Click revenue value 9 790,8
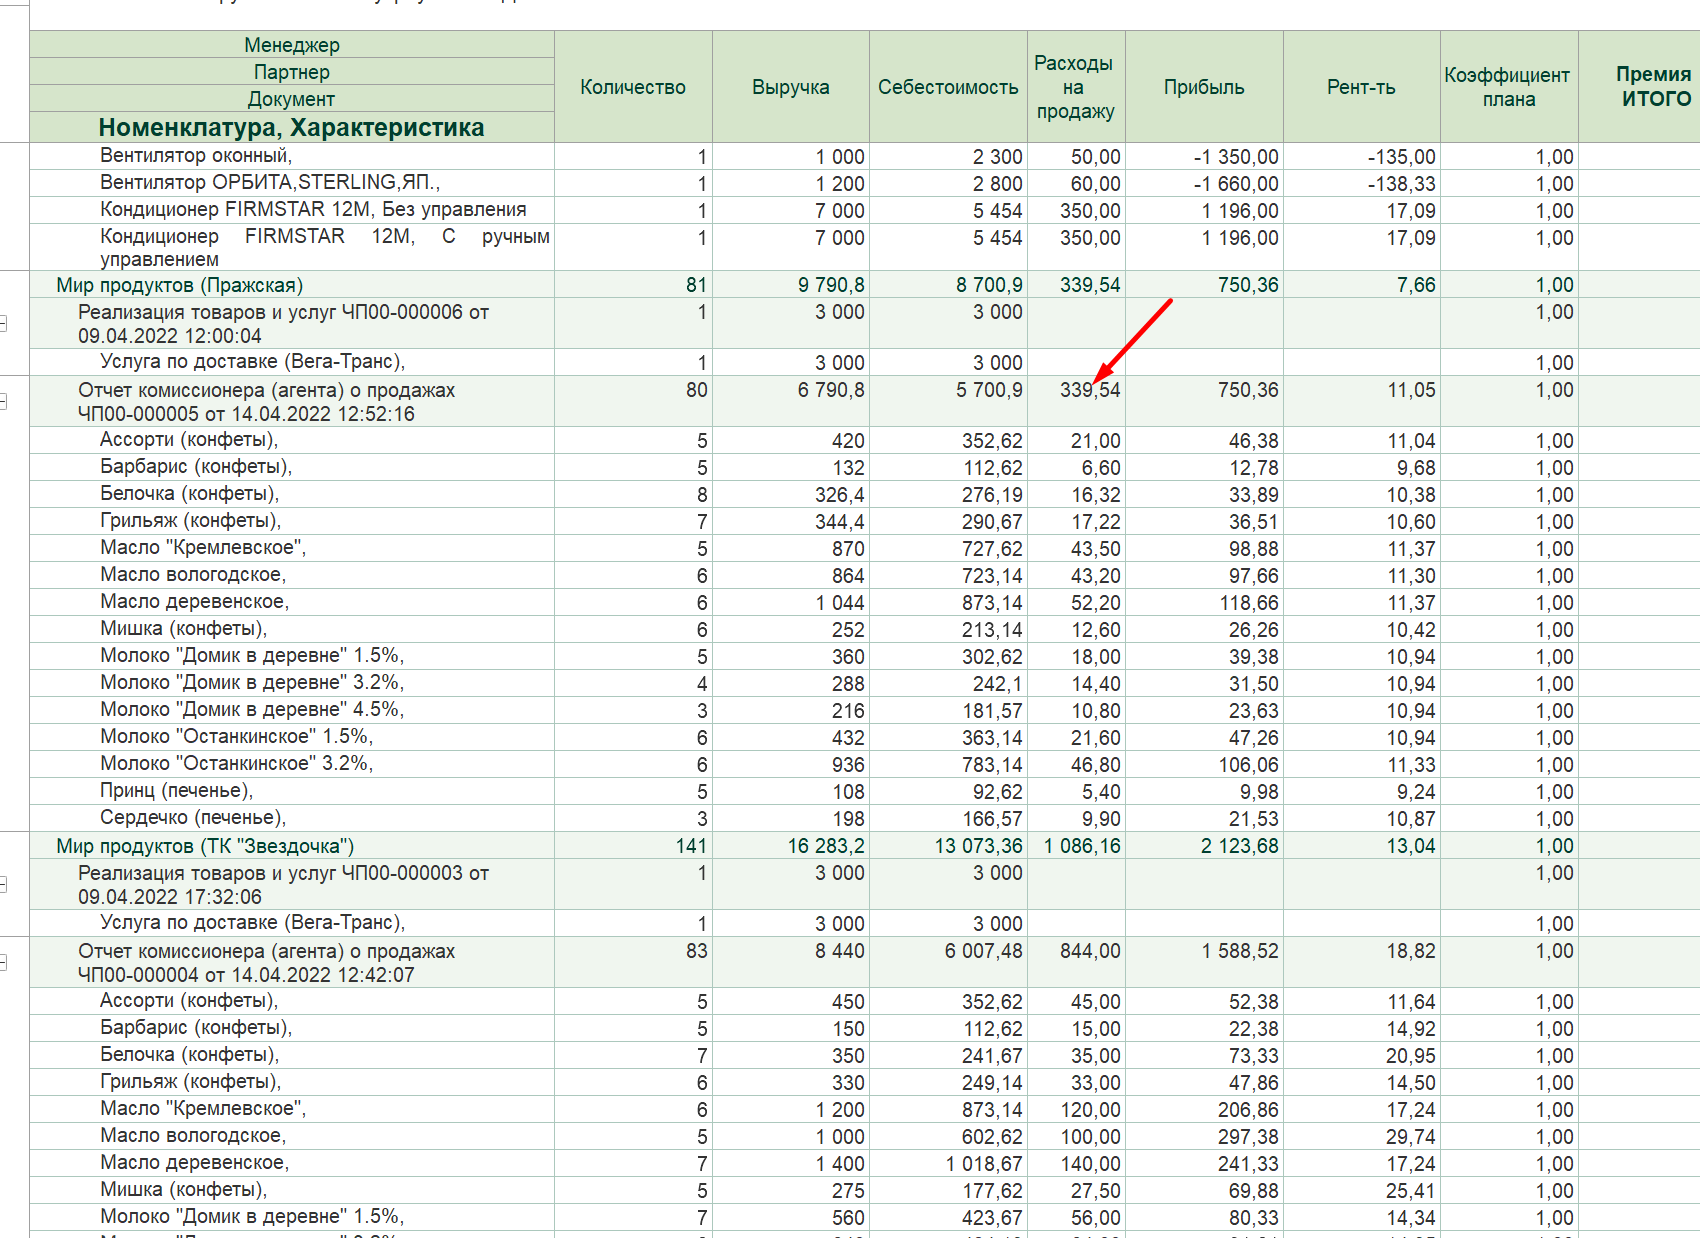The image size is (1700, 1238). point(831,285)
